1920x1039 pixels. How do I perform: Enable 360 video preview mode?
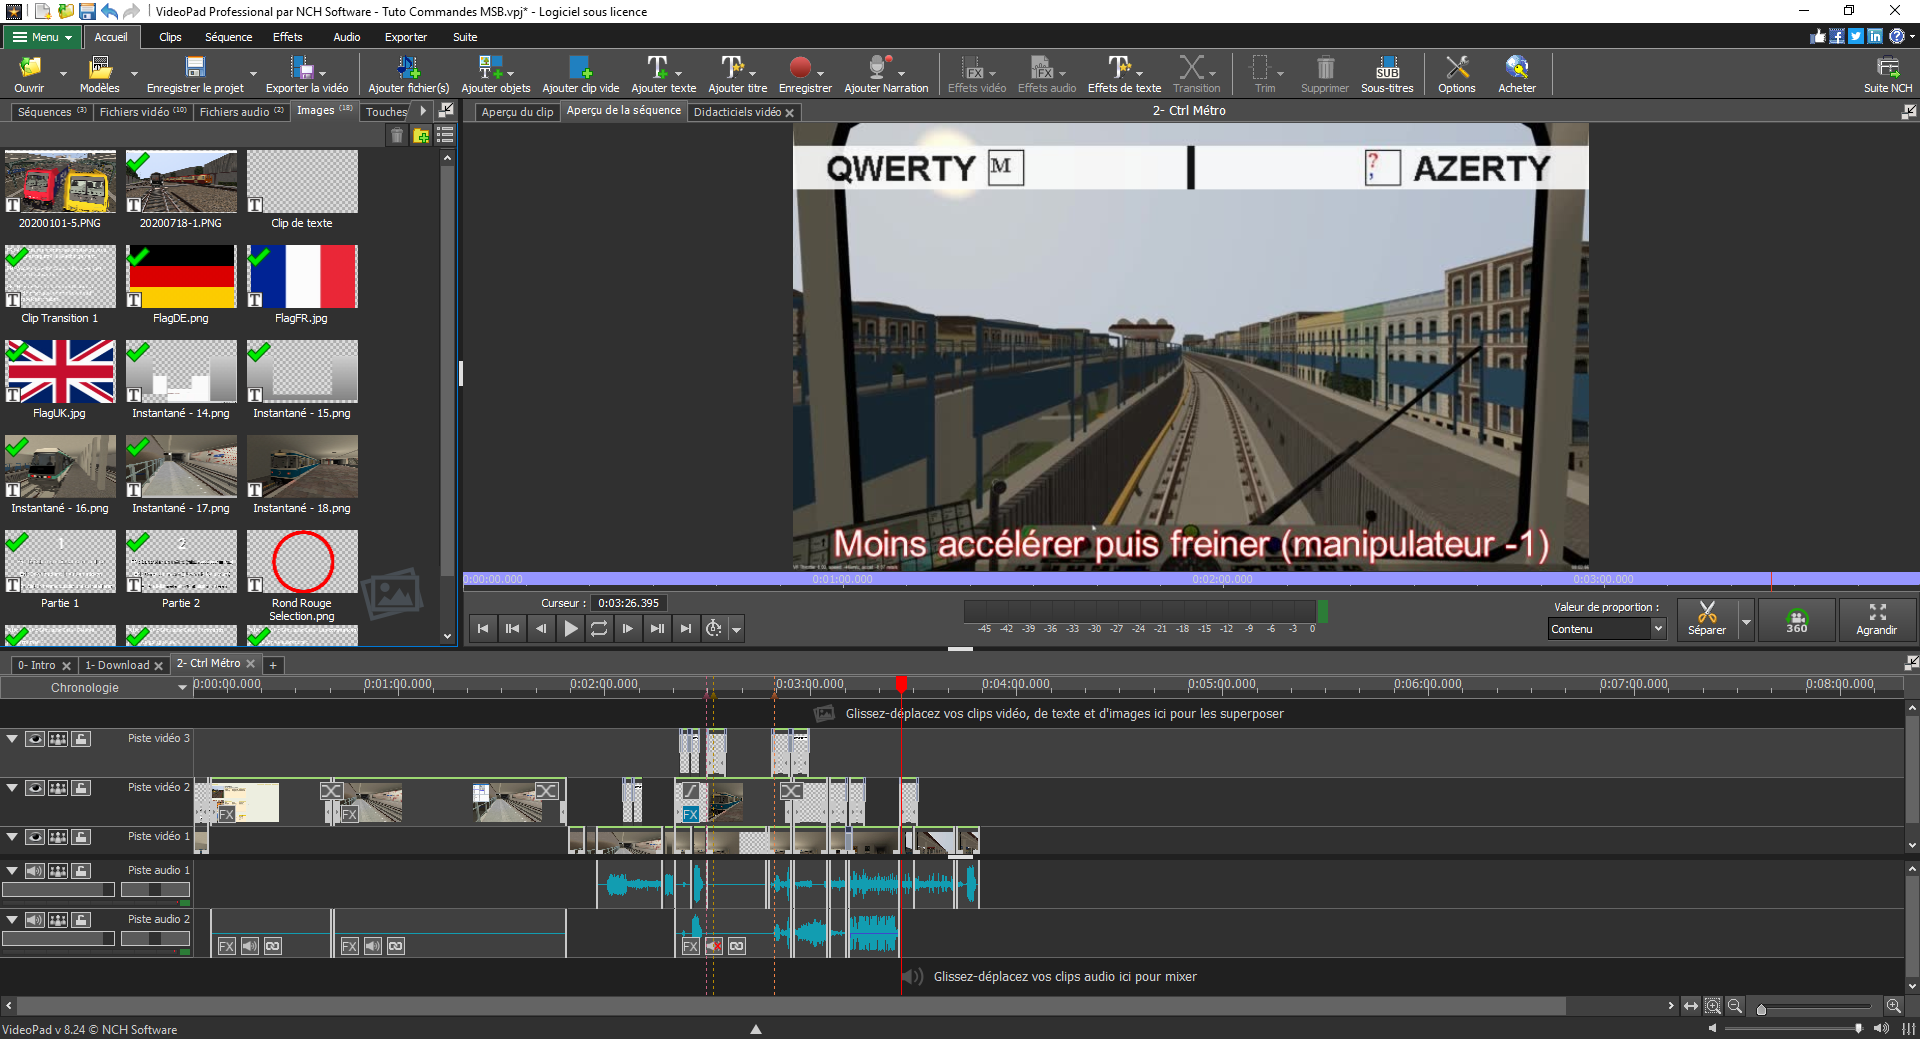[x=1796, y=620]
